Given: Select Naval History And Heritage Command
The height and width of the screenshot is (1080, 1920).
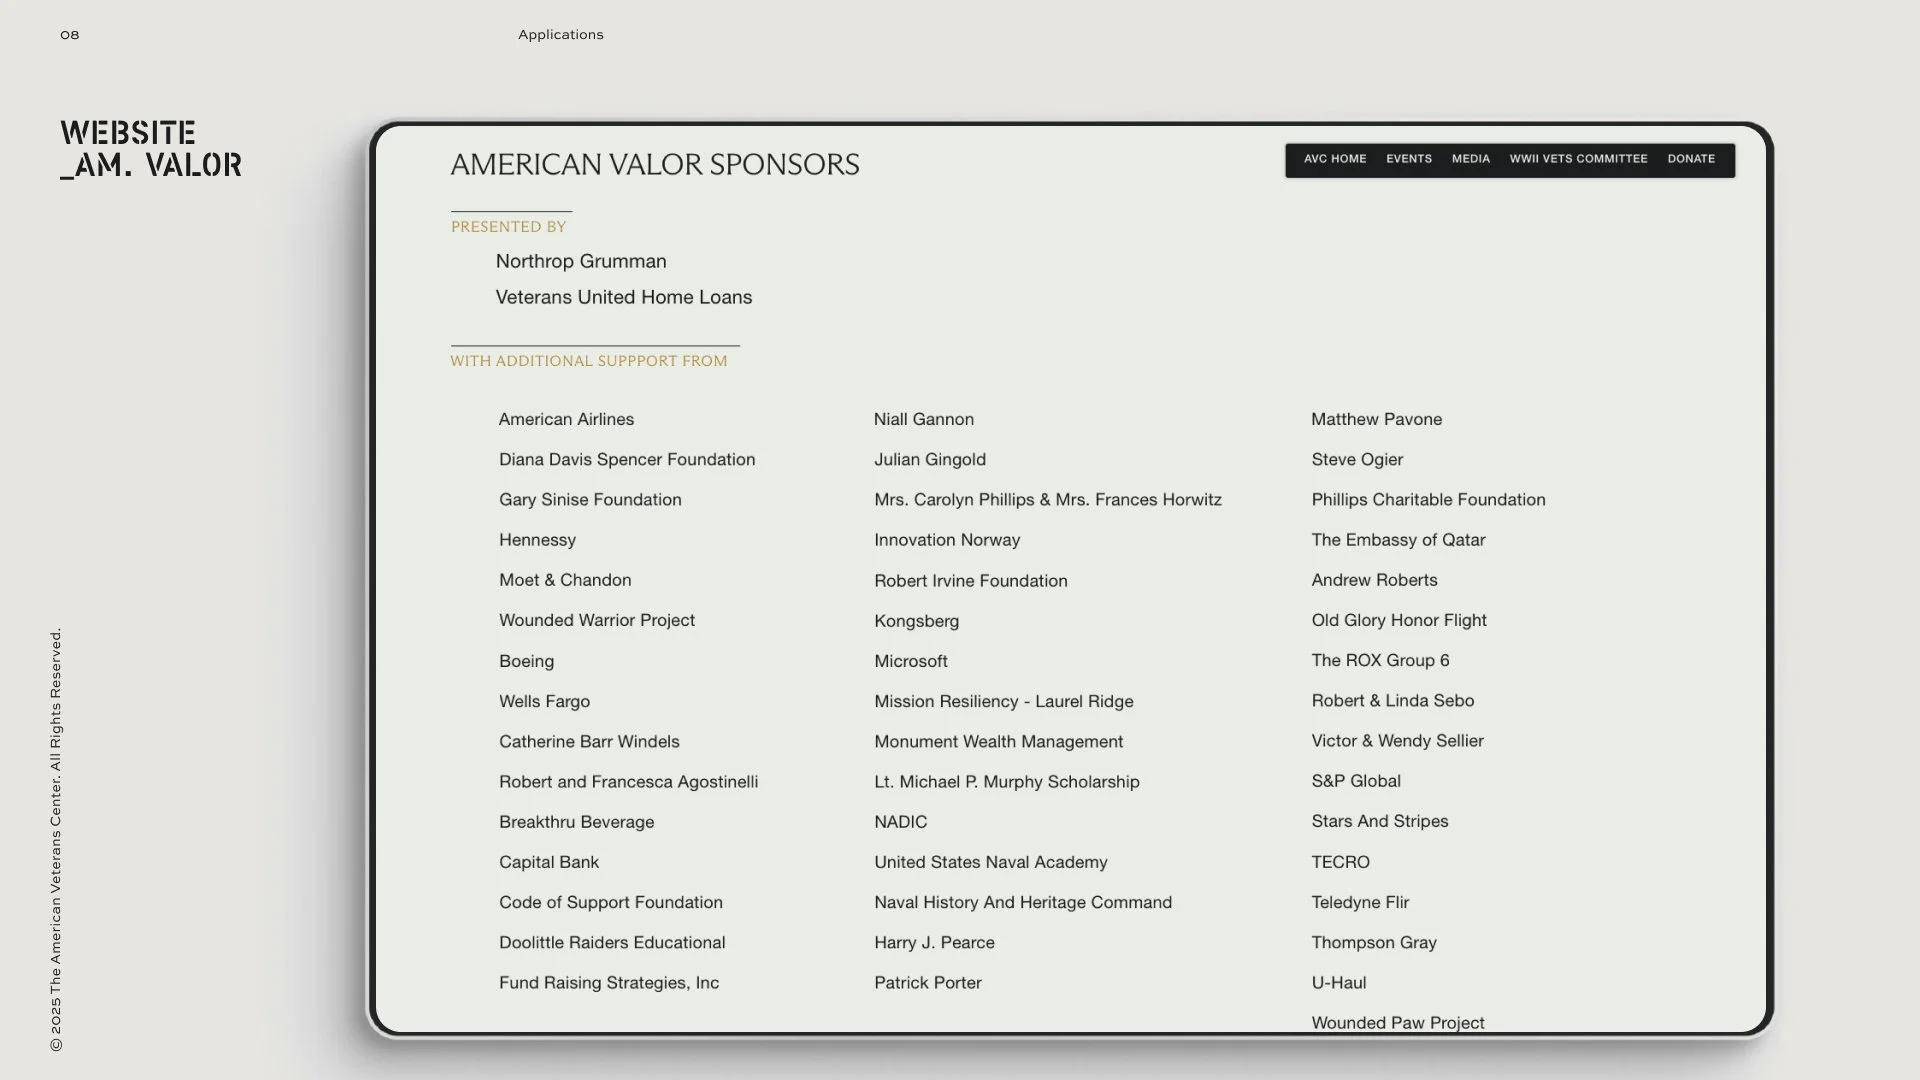Looking at the screenshot, I should (x=1023, y=902).
